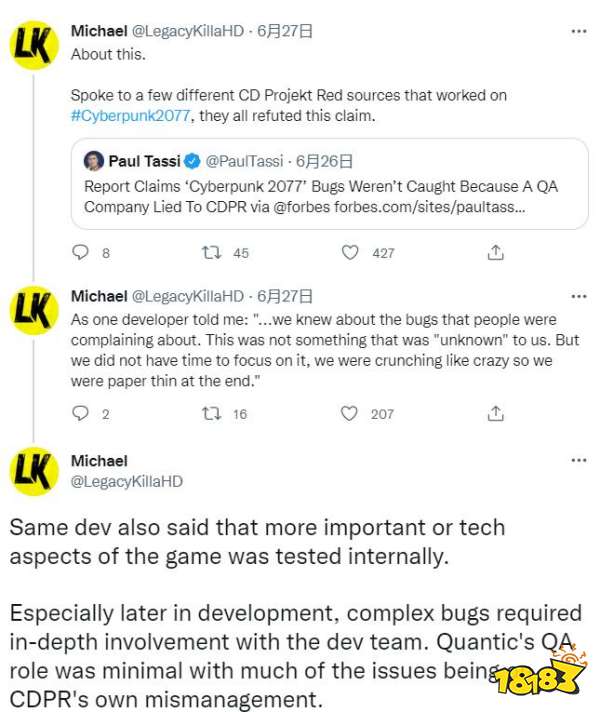Reply to the second tweet with 2 replies
The image size is (600, 712).
coord(80,413)
